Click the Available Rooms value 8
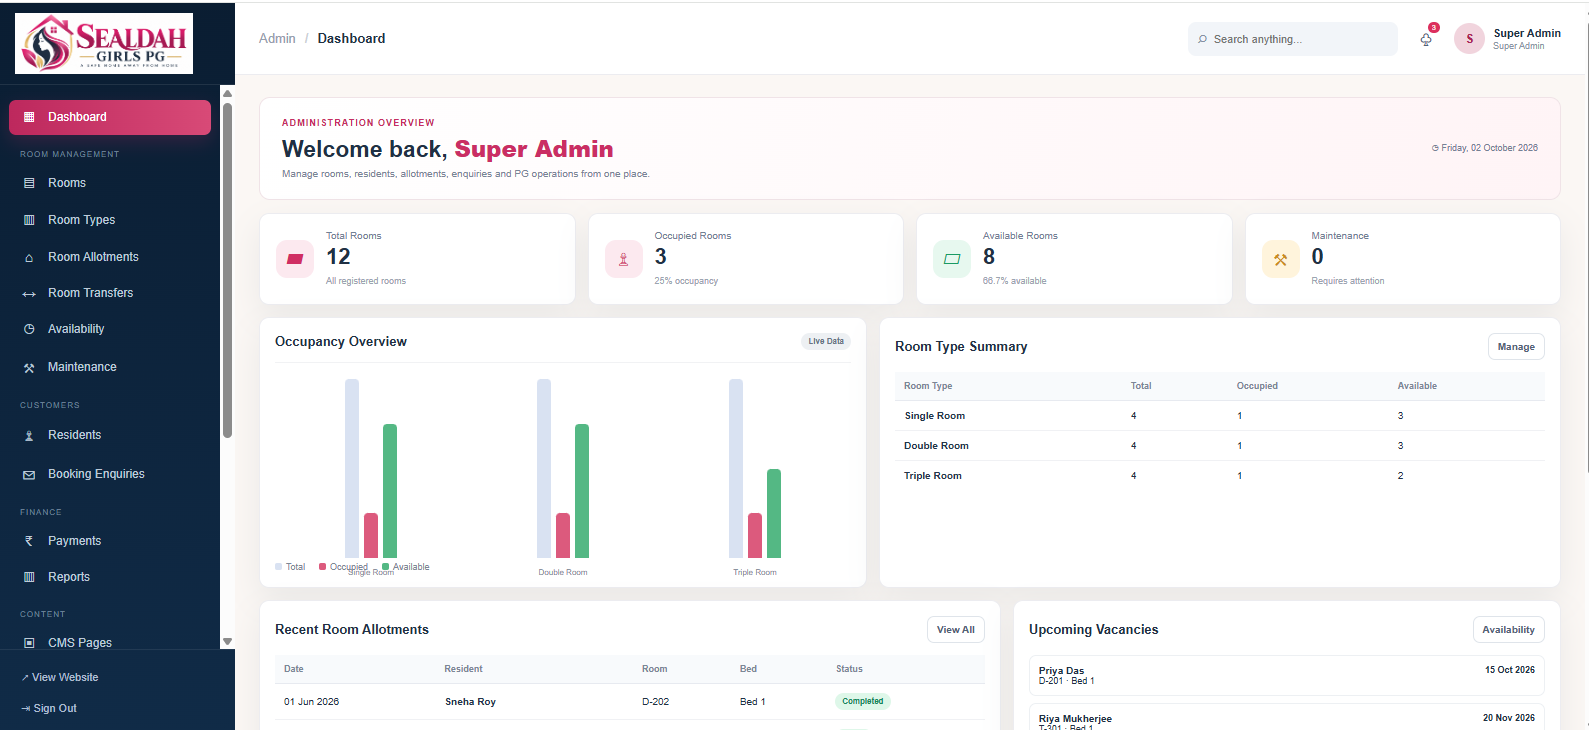This screenshot has height=730, width=1589. pos(989,257)
